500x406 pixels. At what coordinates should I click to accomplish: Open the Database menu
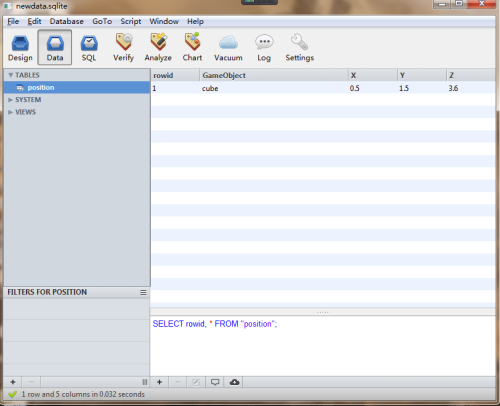click(67, 21)
